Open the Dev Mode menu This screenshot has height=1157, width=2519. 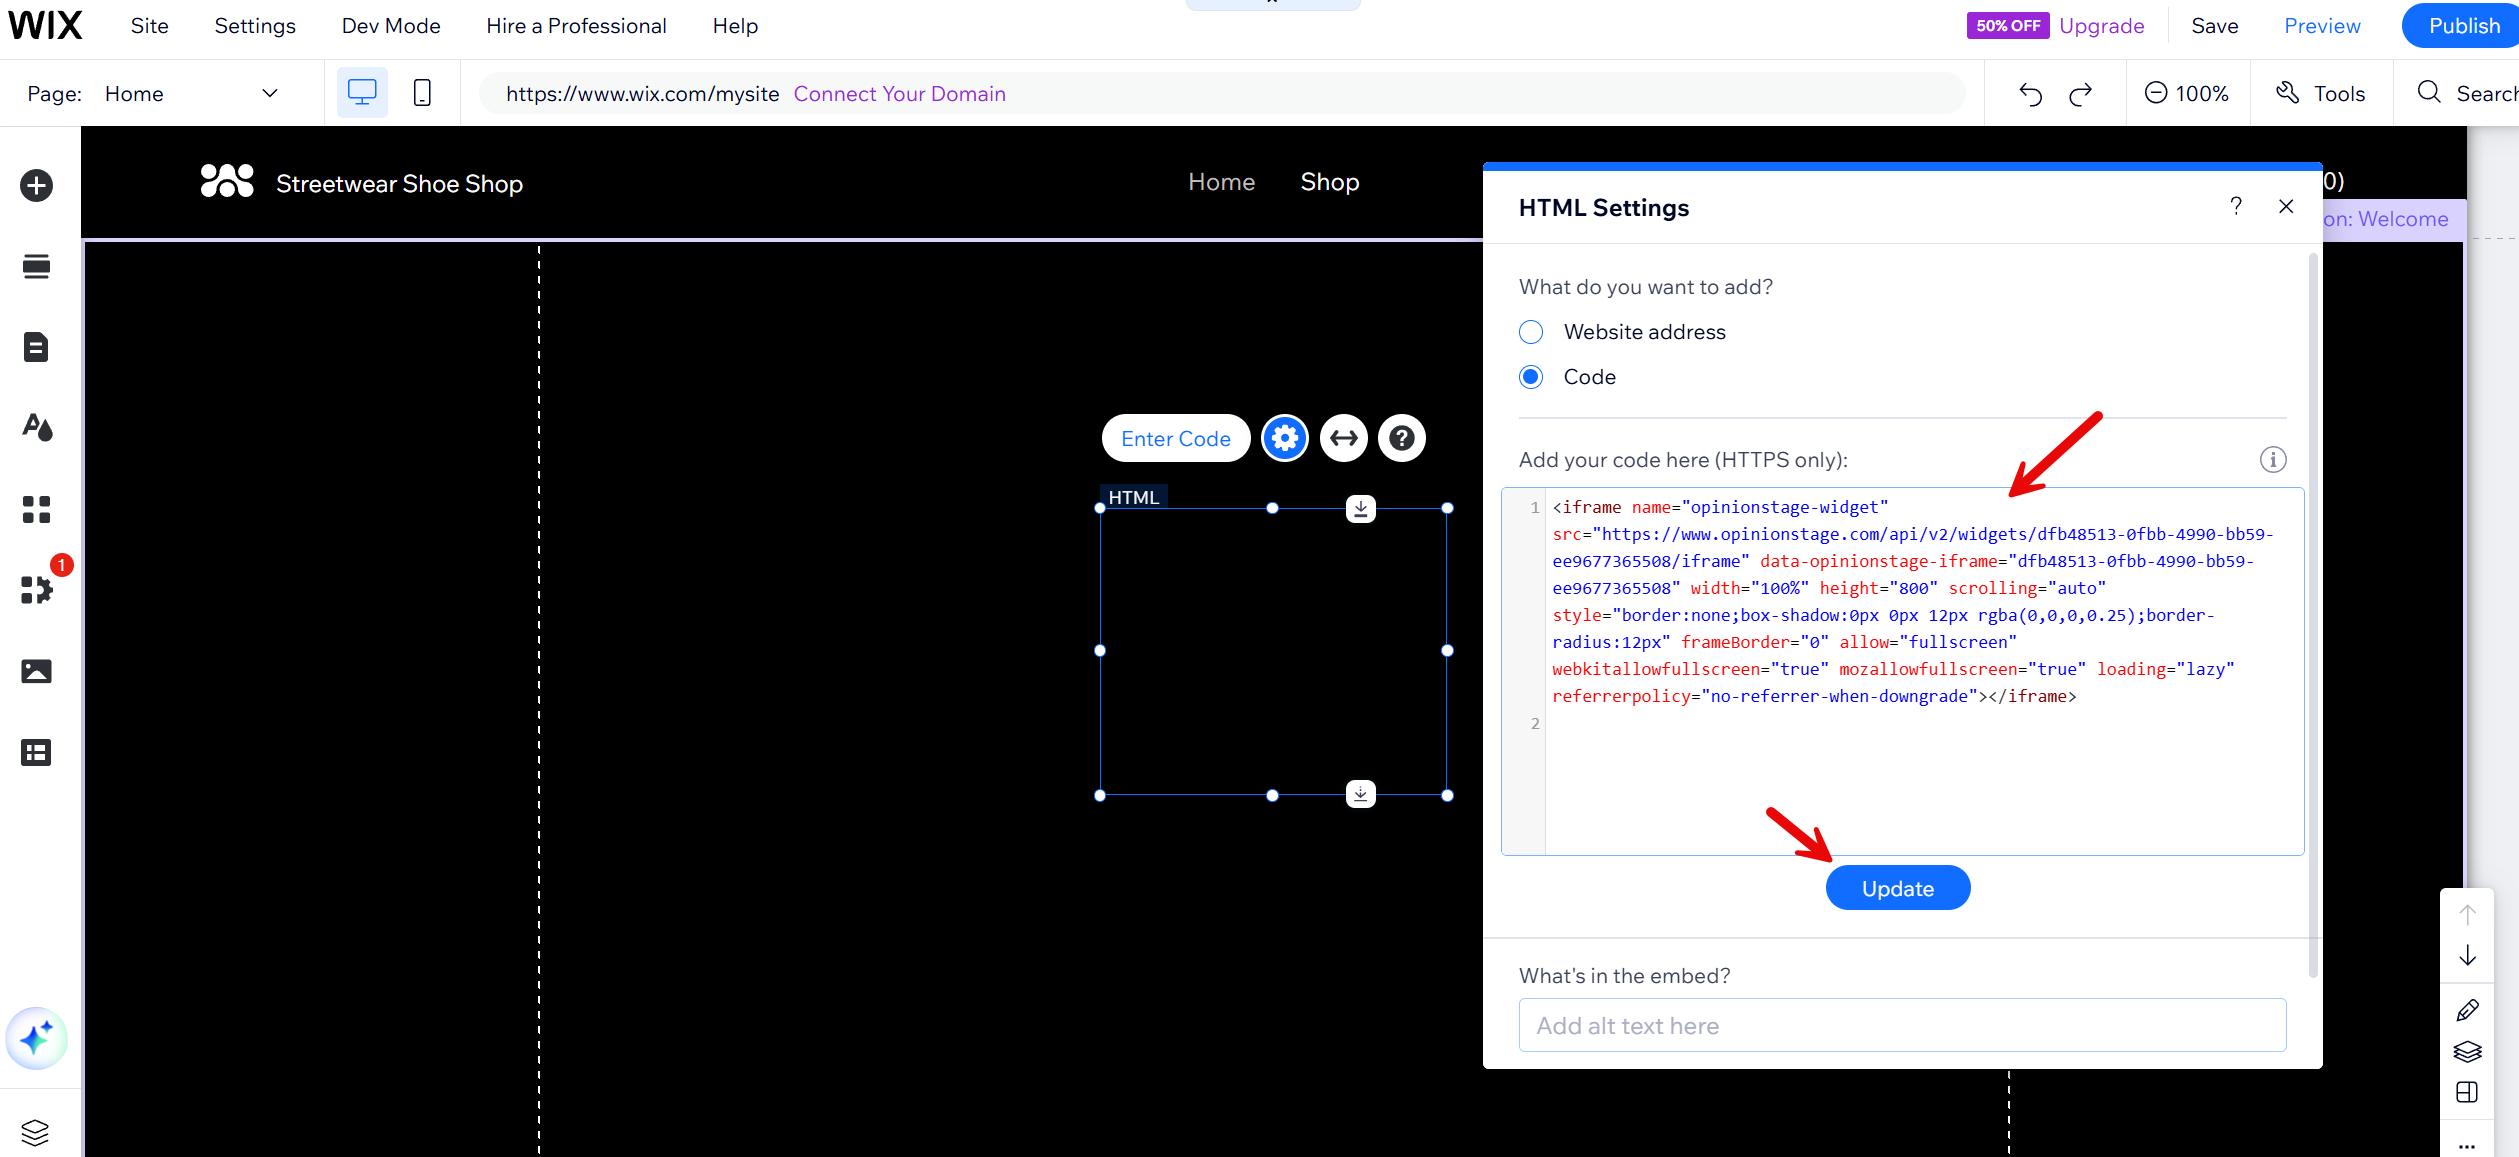390,25
